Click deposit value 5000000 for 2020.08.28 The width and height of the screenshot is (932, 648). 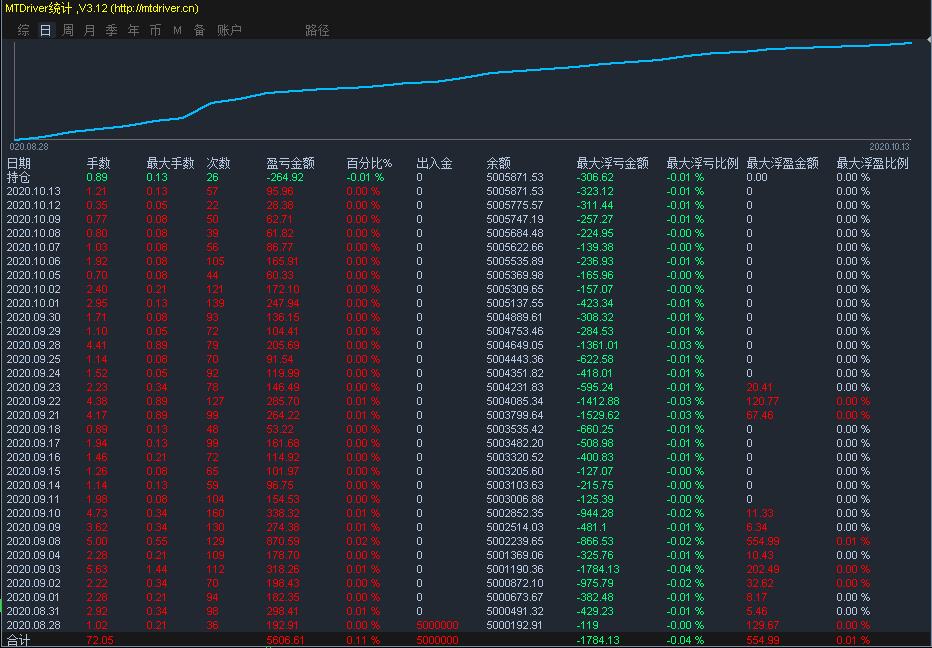coord(437,625)
